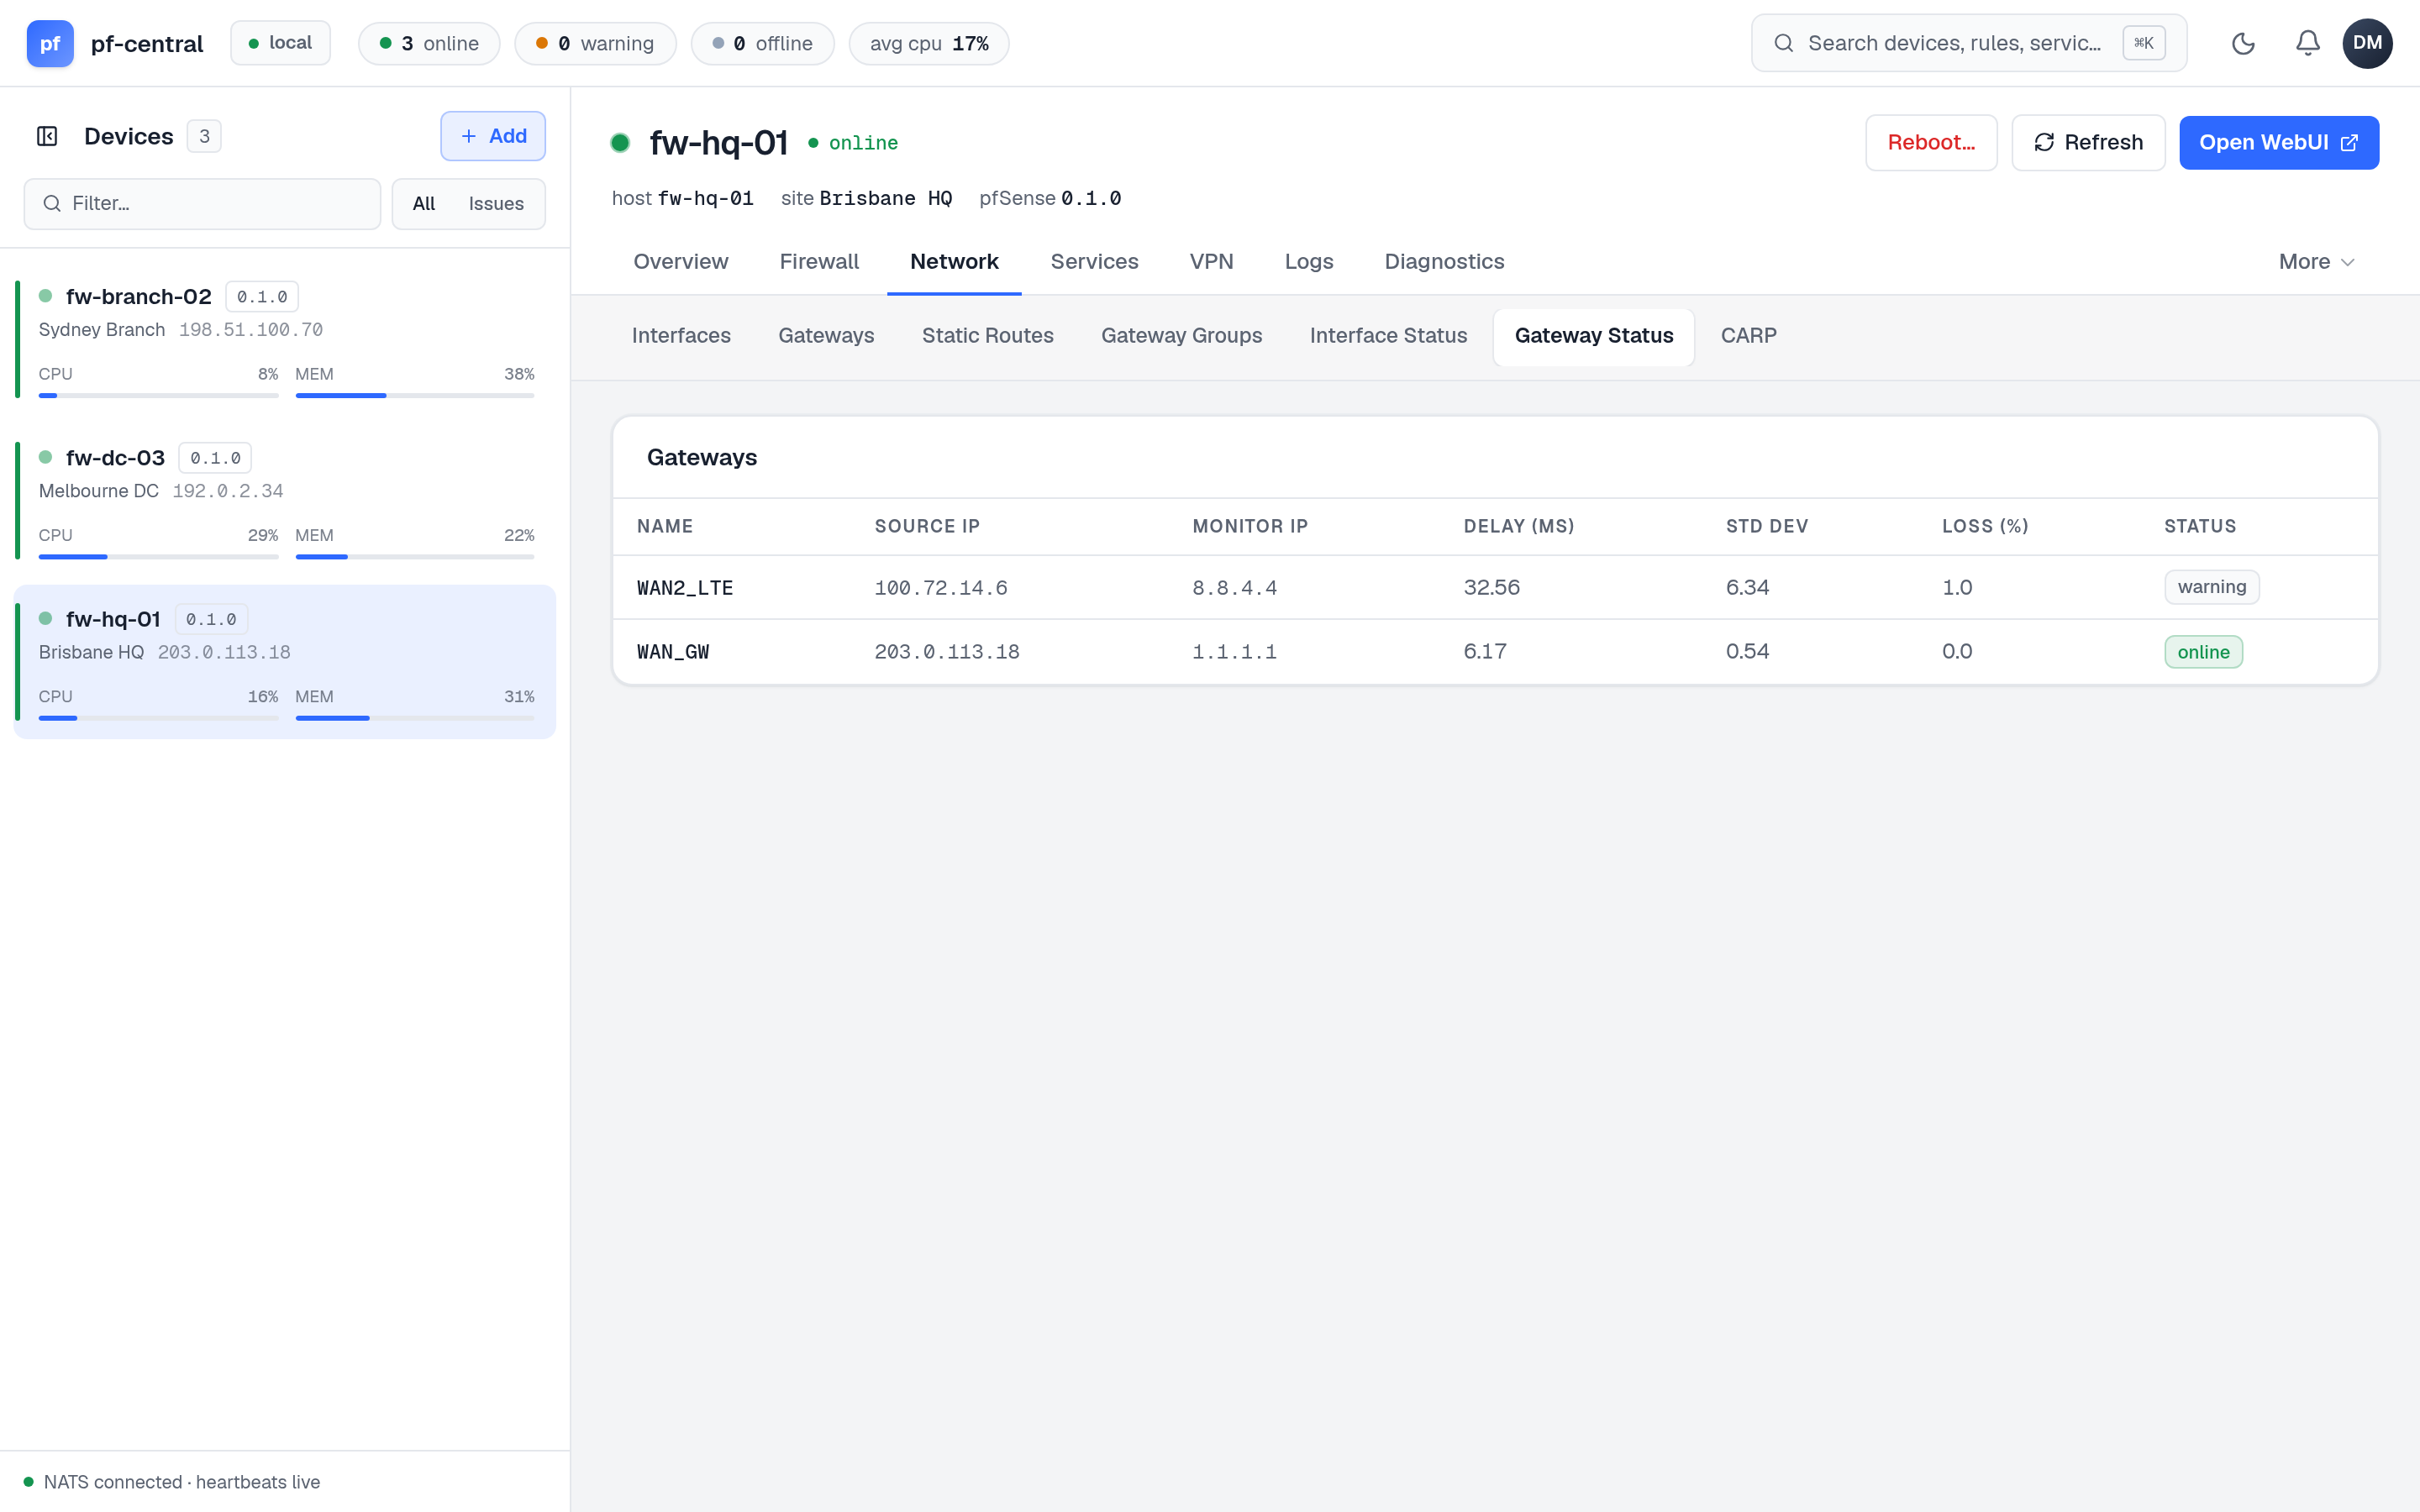Screen dimensions: 2420x1512
Task: Select the Issues devices filter
Action: point(496,203)
